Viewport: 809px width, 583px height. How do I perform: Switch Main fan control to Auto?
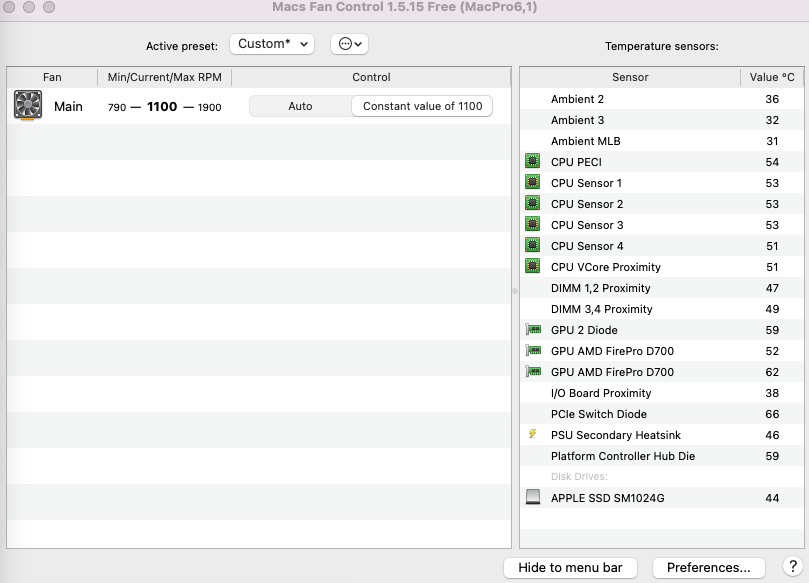[300, 106]
